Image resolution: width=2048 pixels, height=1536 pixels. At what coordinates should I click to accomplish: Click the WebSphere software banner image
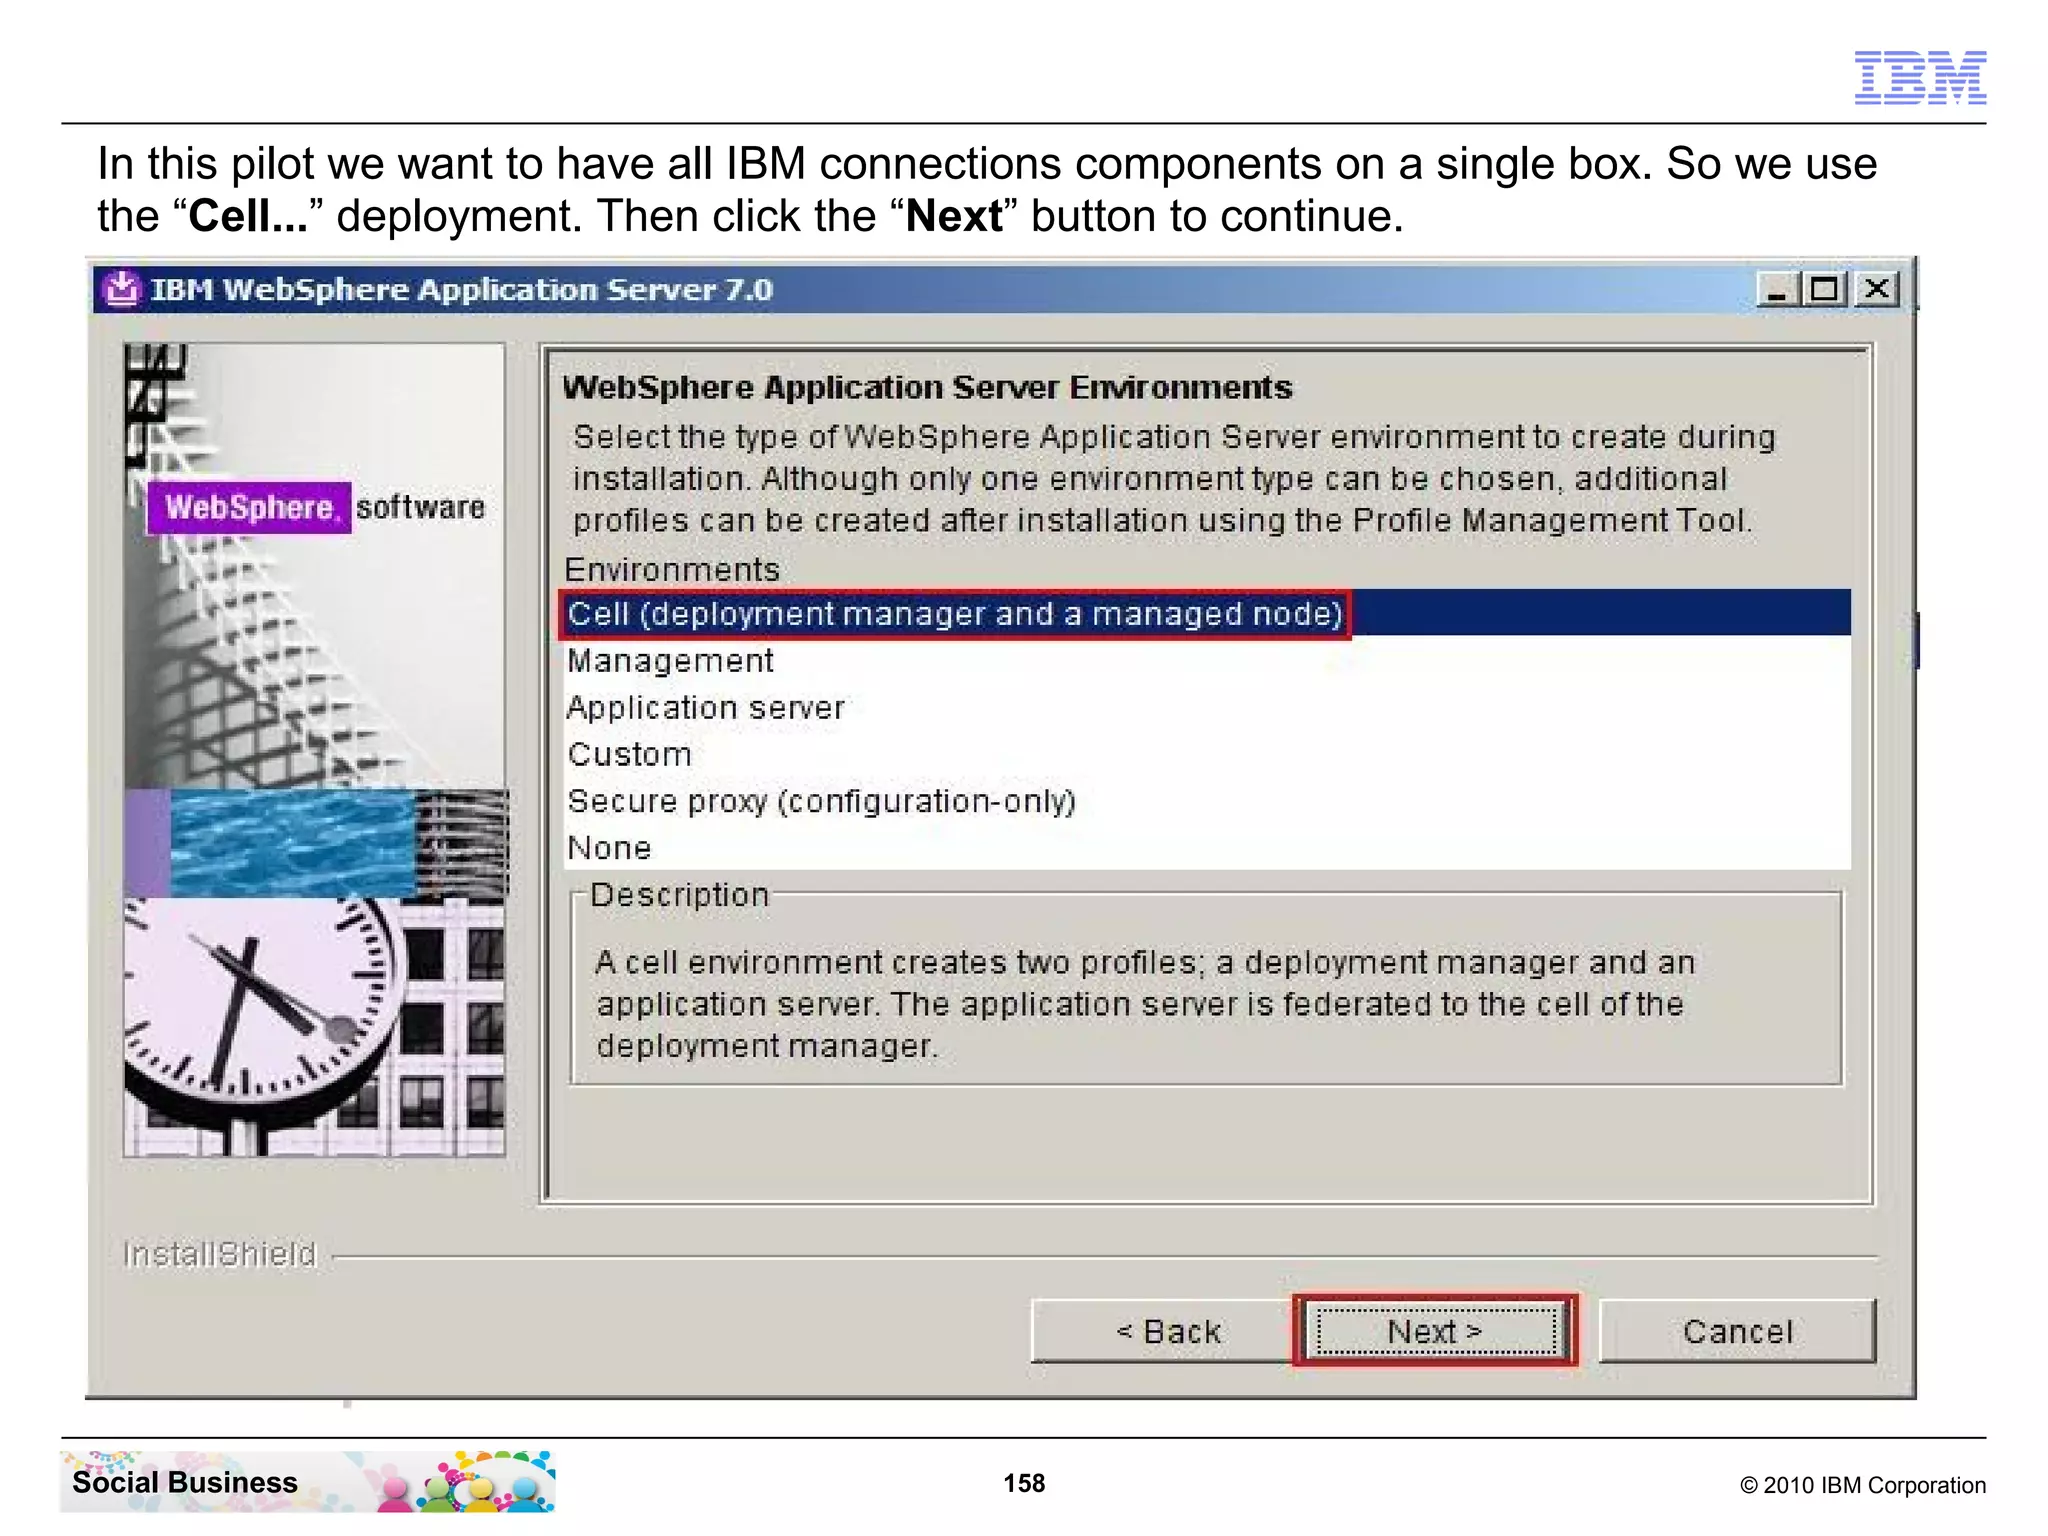pyautogui.click(x=315, y=750)
